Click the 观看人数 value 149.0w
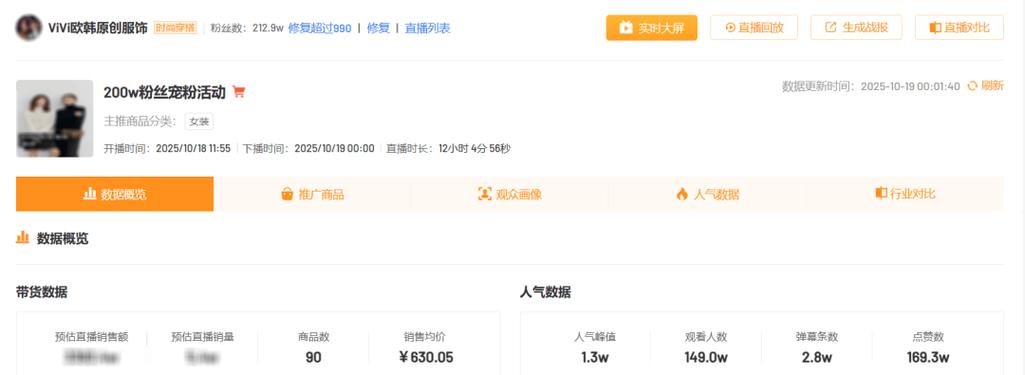 point(706,357)
